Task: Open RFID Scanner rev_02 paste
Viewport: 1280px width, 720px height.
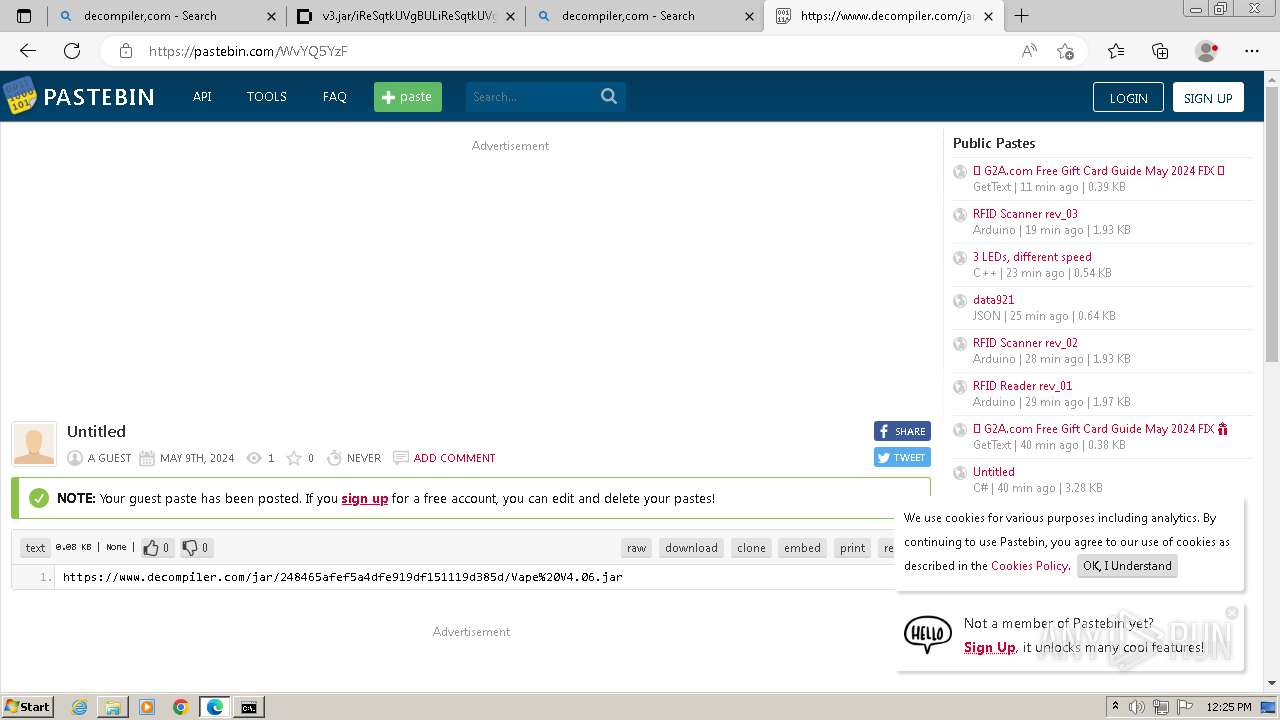Action: click(x=1025, y=343)
